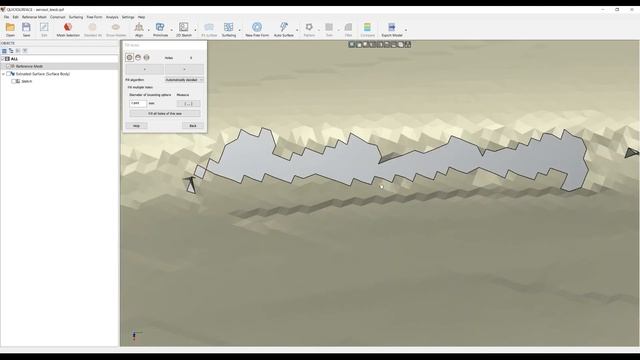Start a 2D Sketch
The width and height of the screenshot is (640, 360).
pyautogui.click(x=184, y=28)
